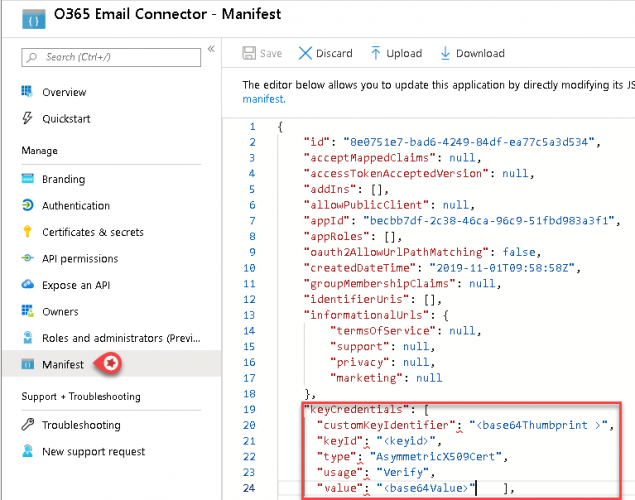
Task: Open the API permissions icon
Action: coord(27,258)
